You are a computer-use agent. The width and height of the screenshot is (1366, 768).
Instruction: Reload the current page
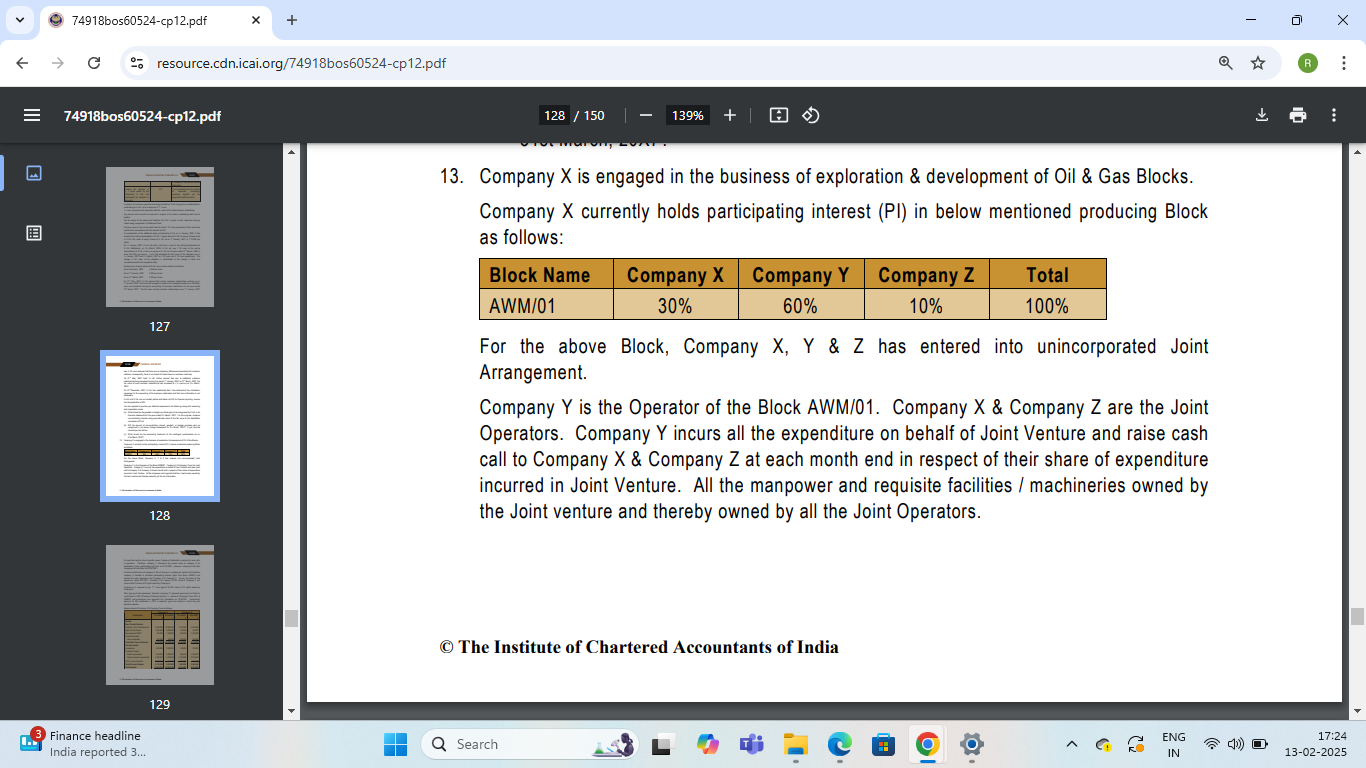click(94, 63)
